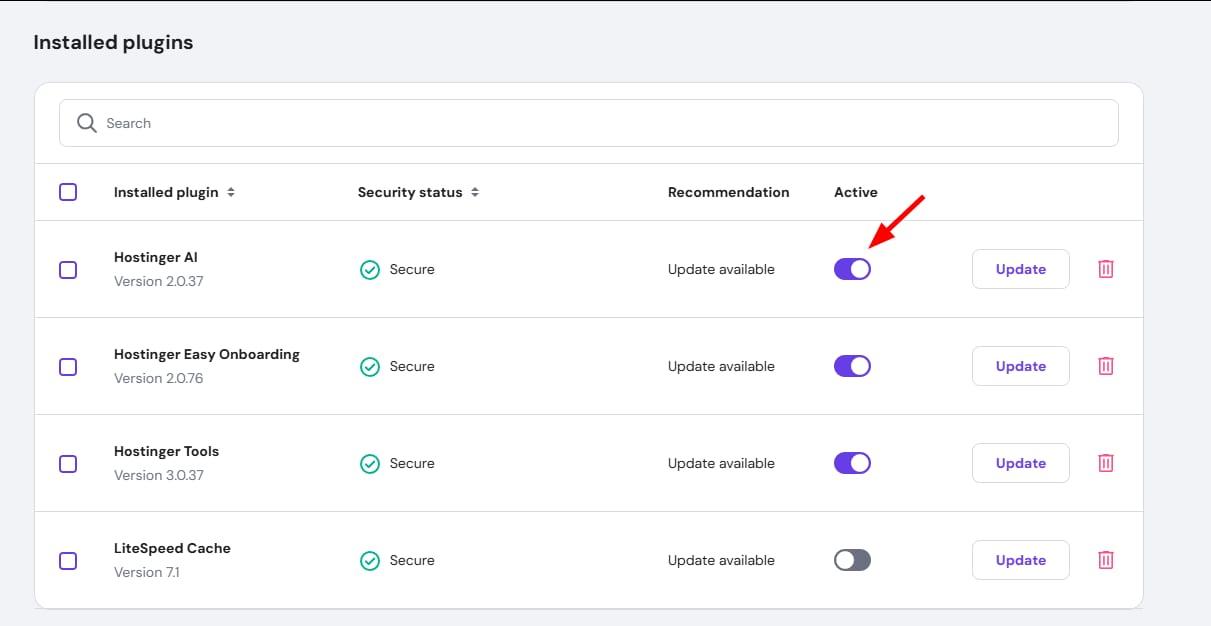Click Update button for LiteSpeed Cache
The width and height of the screenshot is (1211, 626).
tap(1020, 560)
